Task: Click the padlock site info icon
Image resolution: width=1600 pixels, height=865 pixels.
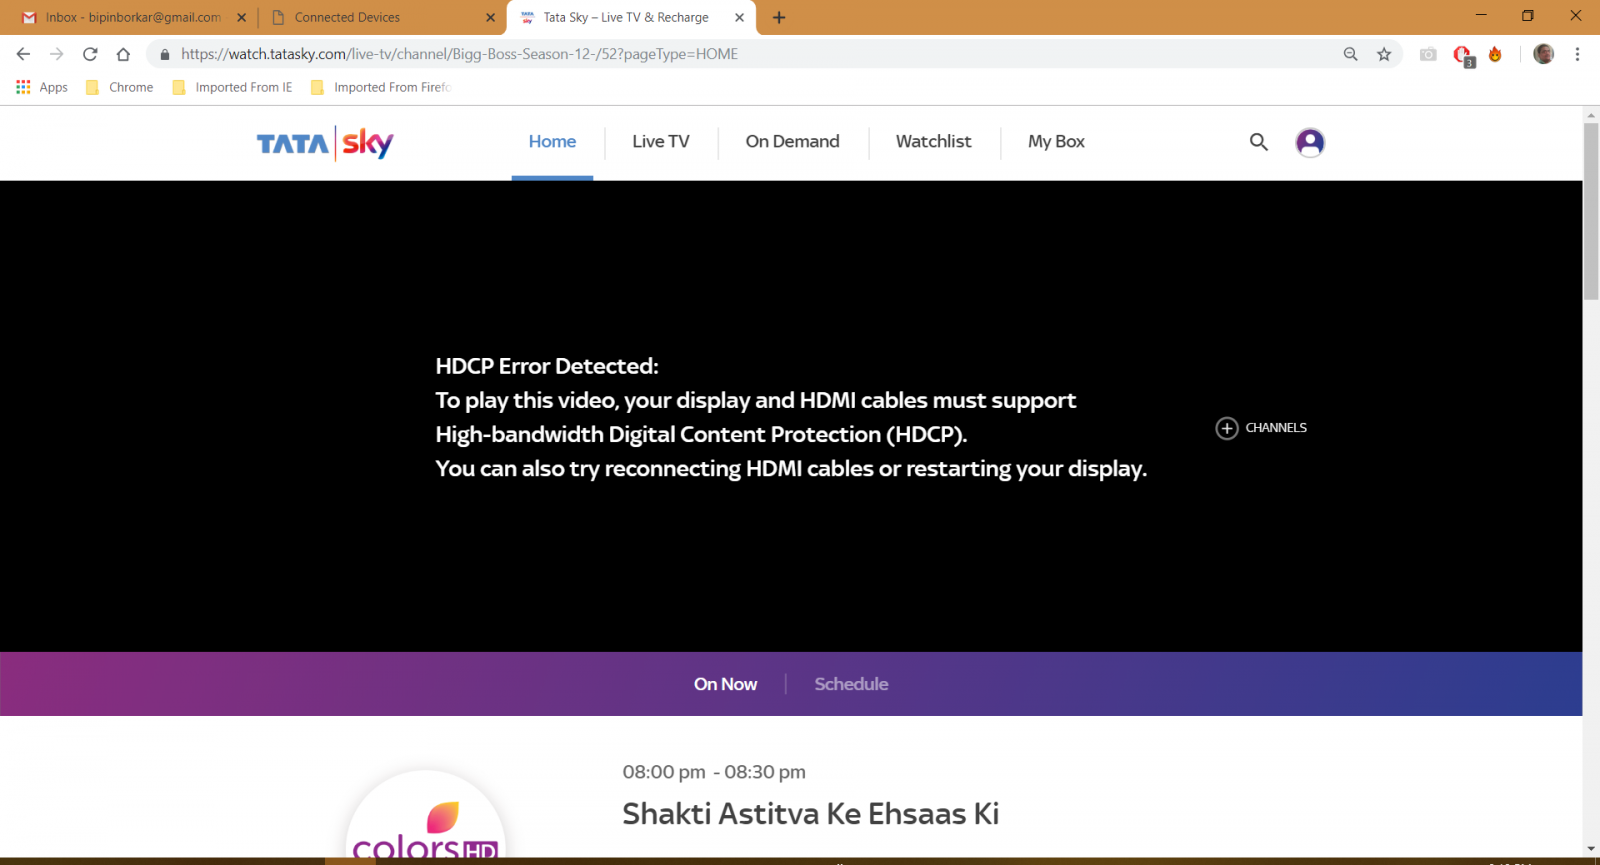Action: click(165, 54)
